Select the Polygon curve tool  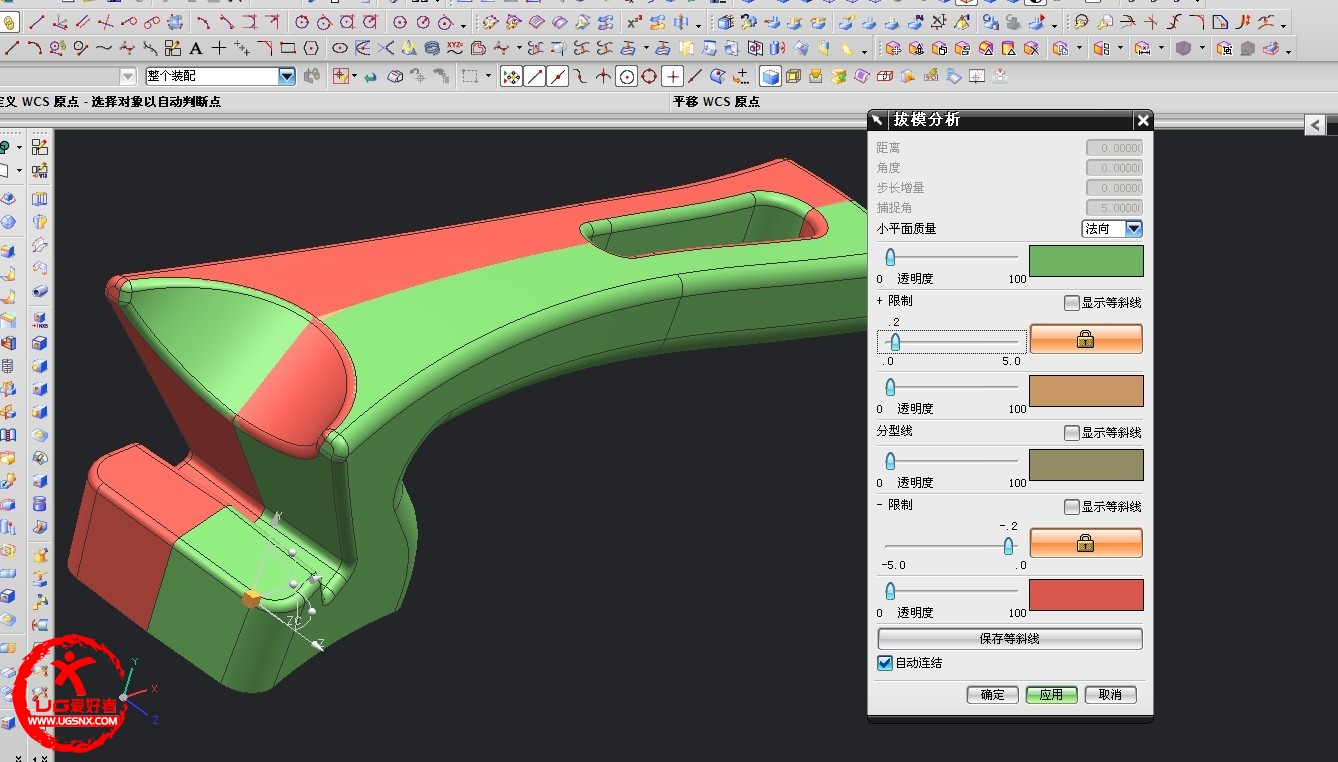pos(311,47)
